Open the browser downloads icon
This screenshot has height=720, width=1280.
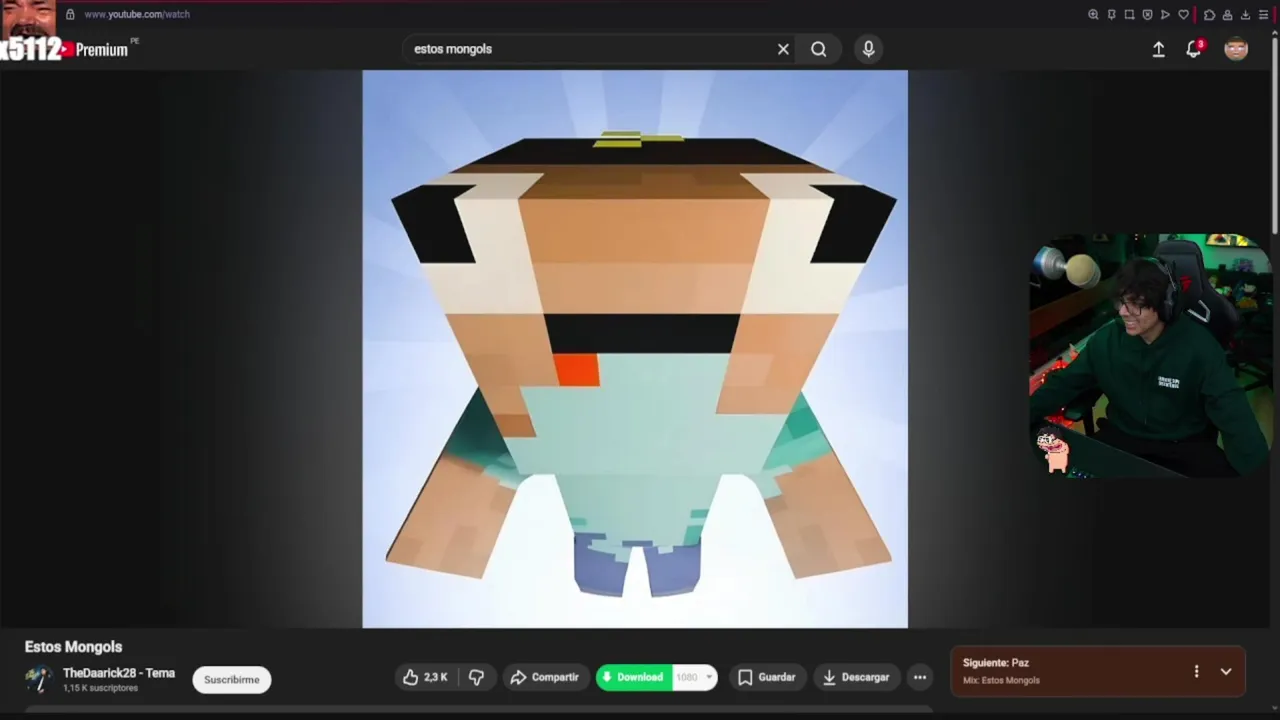[x=1245, y=15]
